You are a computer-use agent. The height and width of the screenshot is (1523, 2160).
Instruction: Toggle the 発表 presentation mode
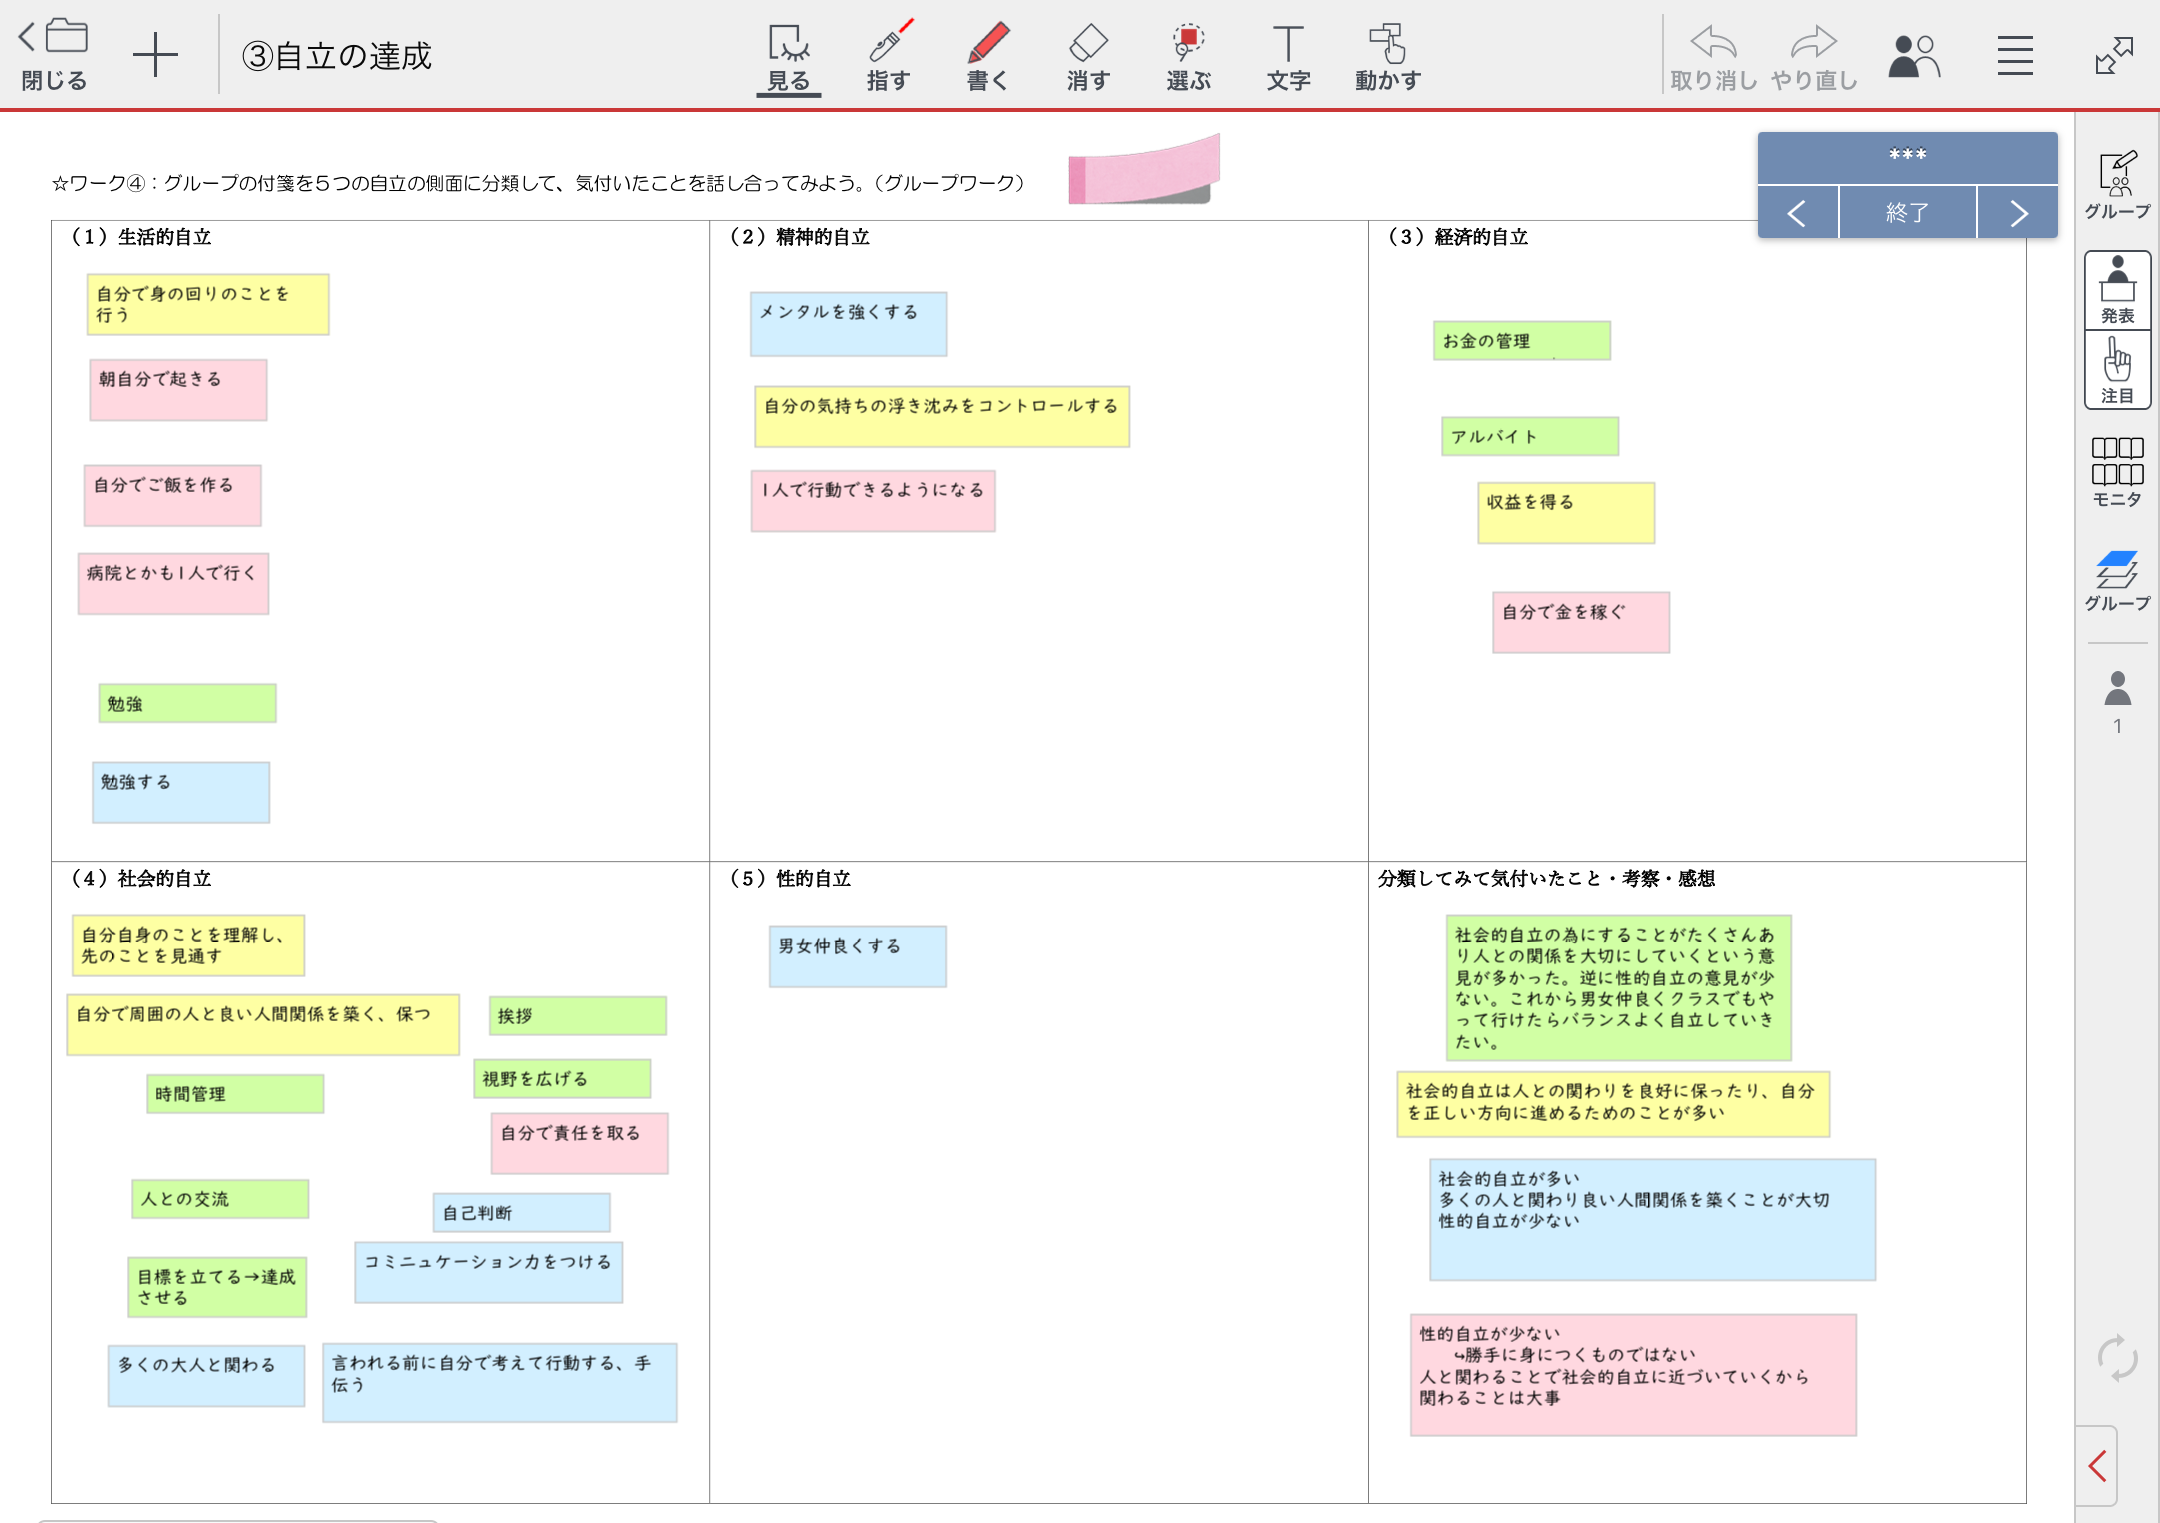coord(2117,289)
